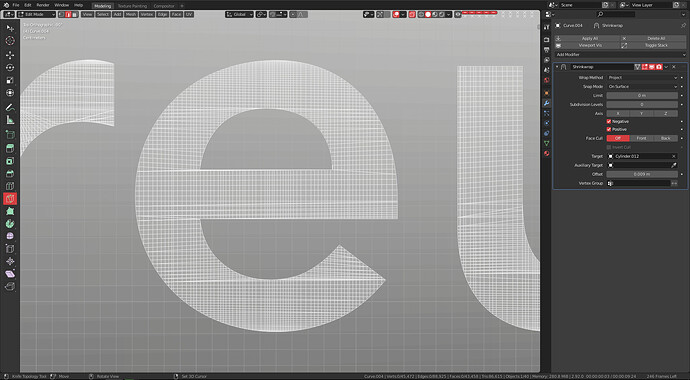Click the Delete All button
This screenshot has width=690, height=380.
click(x=653, y=38)
